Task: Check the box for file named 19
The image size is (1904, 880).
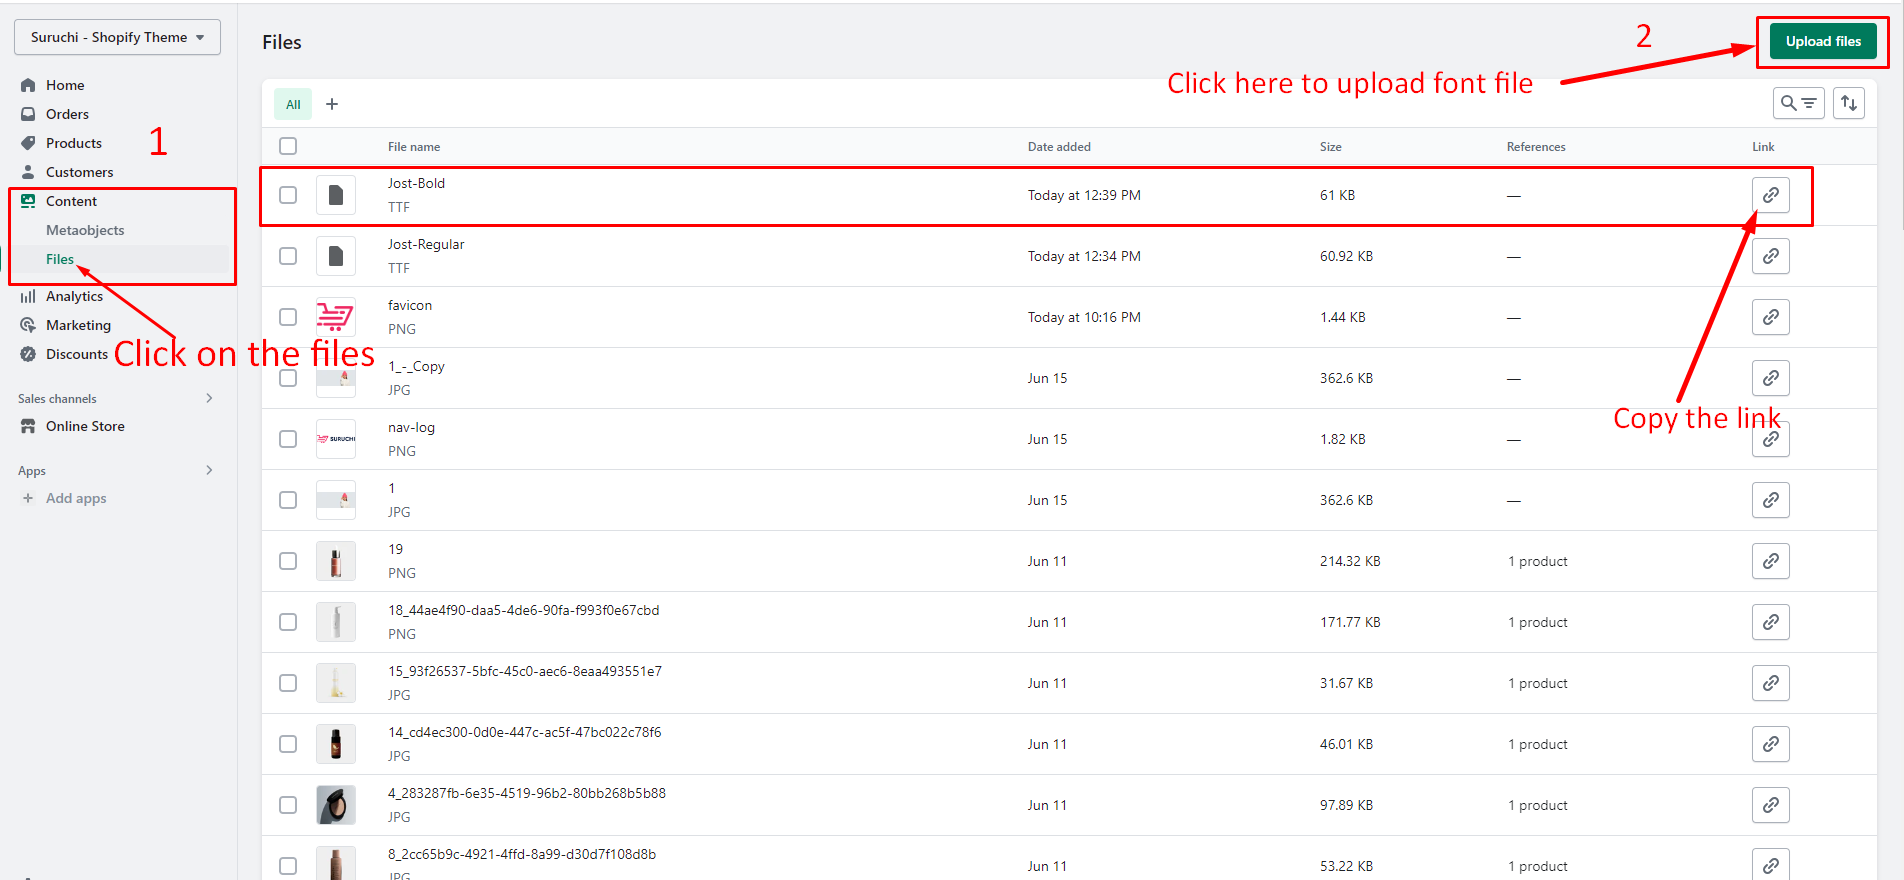Action: [x=288, y=561]
